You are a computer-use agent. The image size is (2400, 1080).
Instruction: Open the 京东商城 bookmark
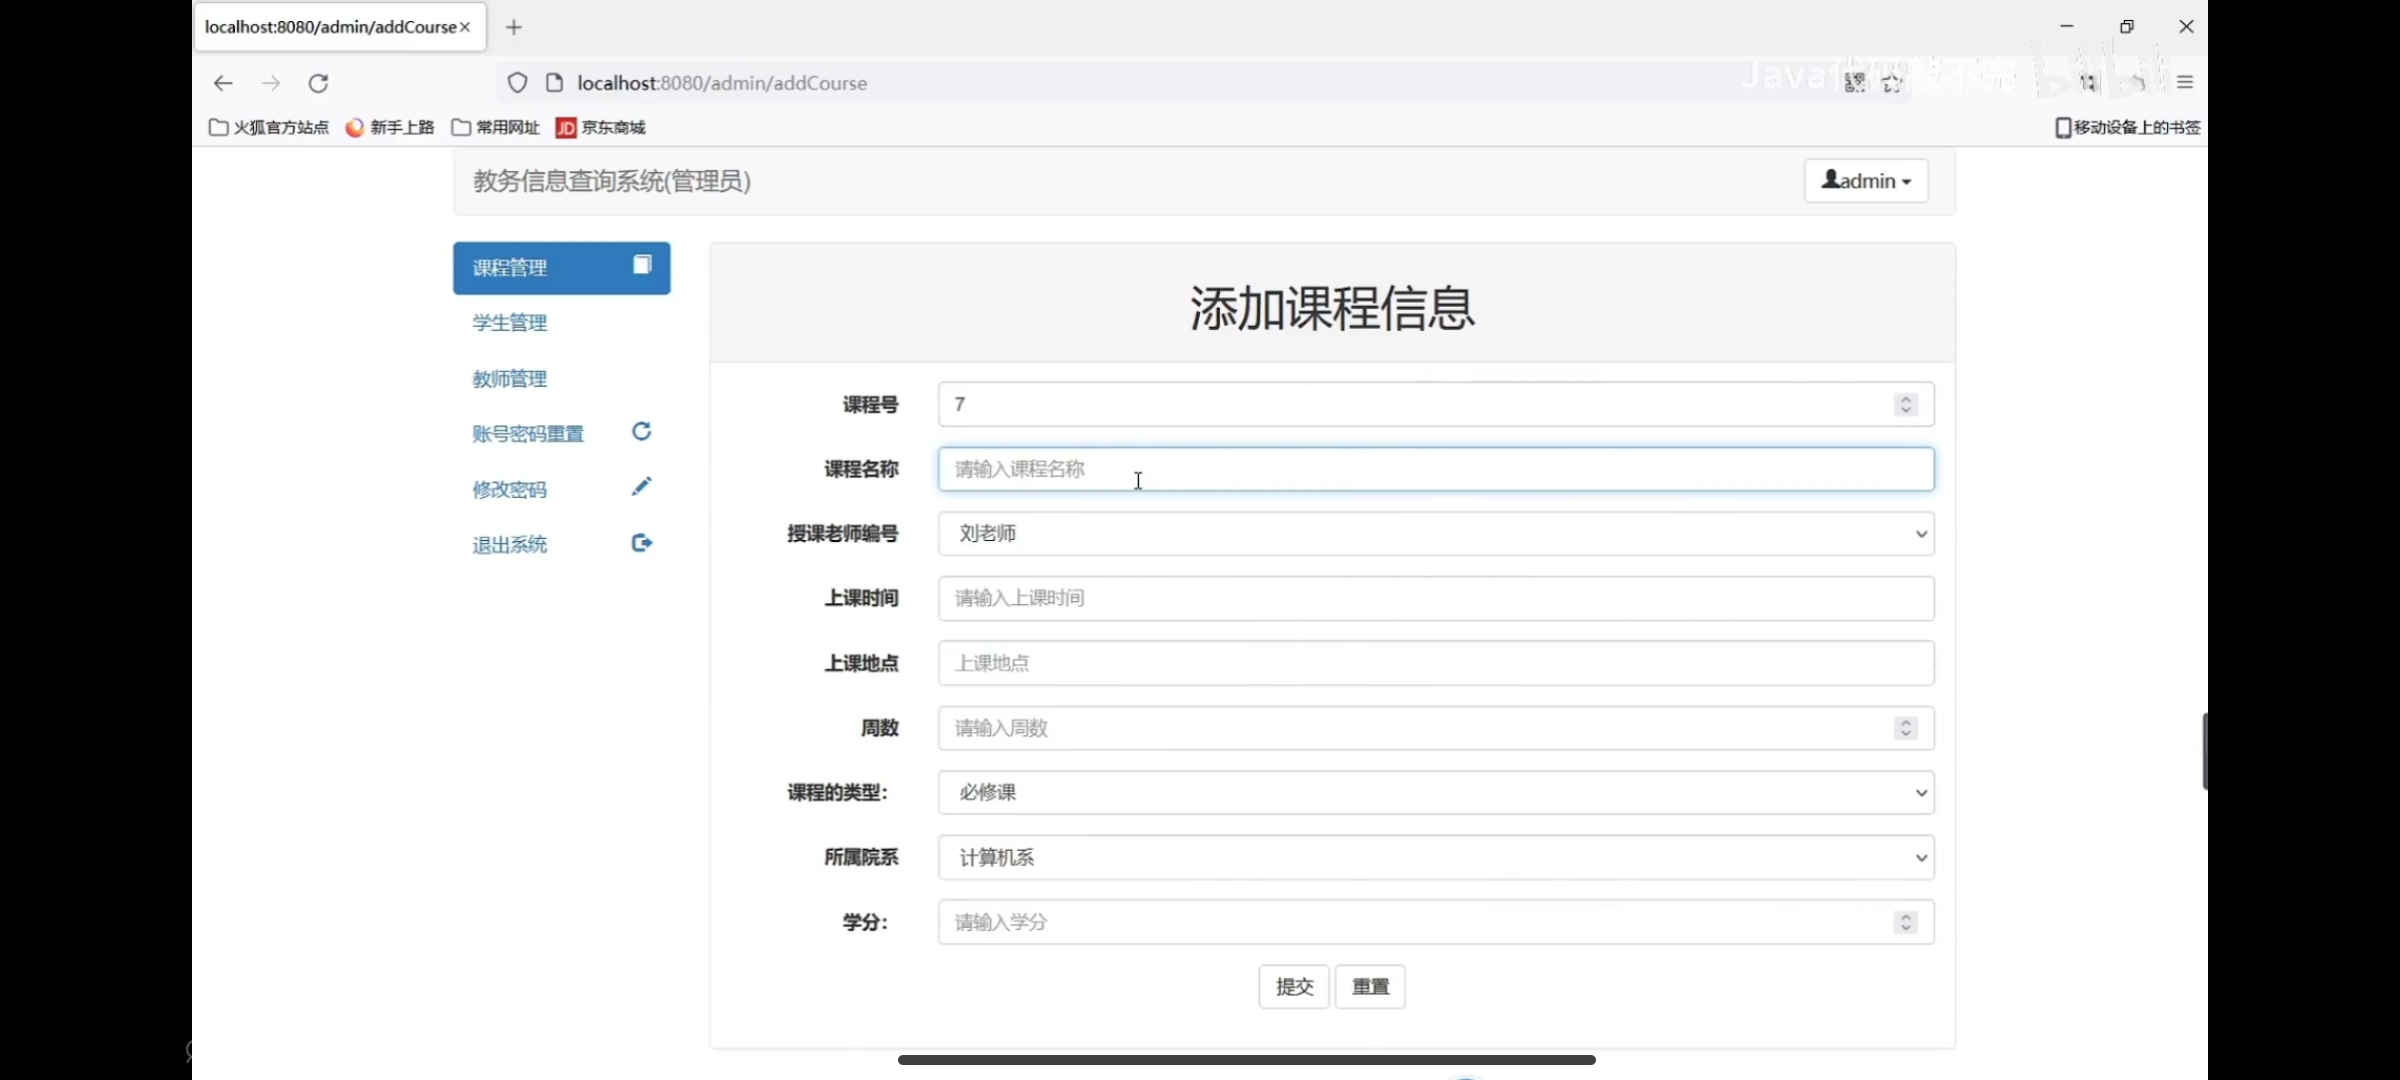601,127
